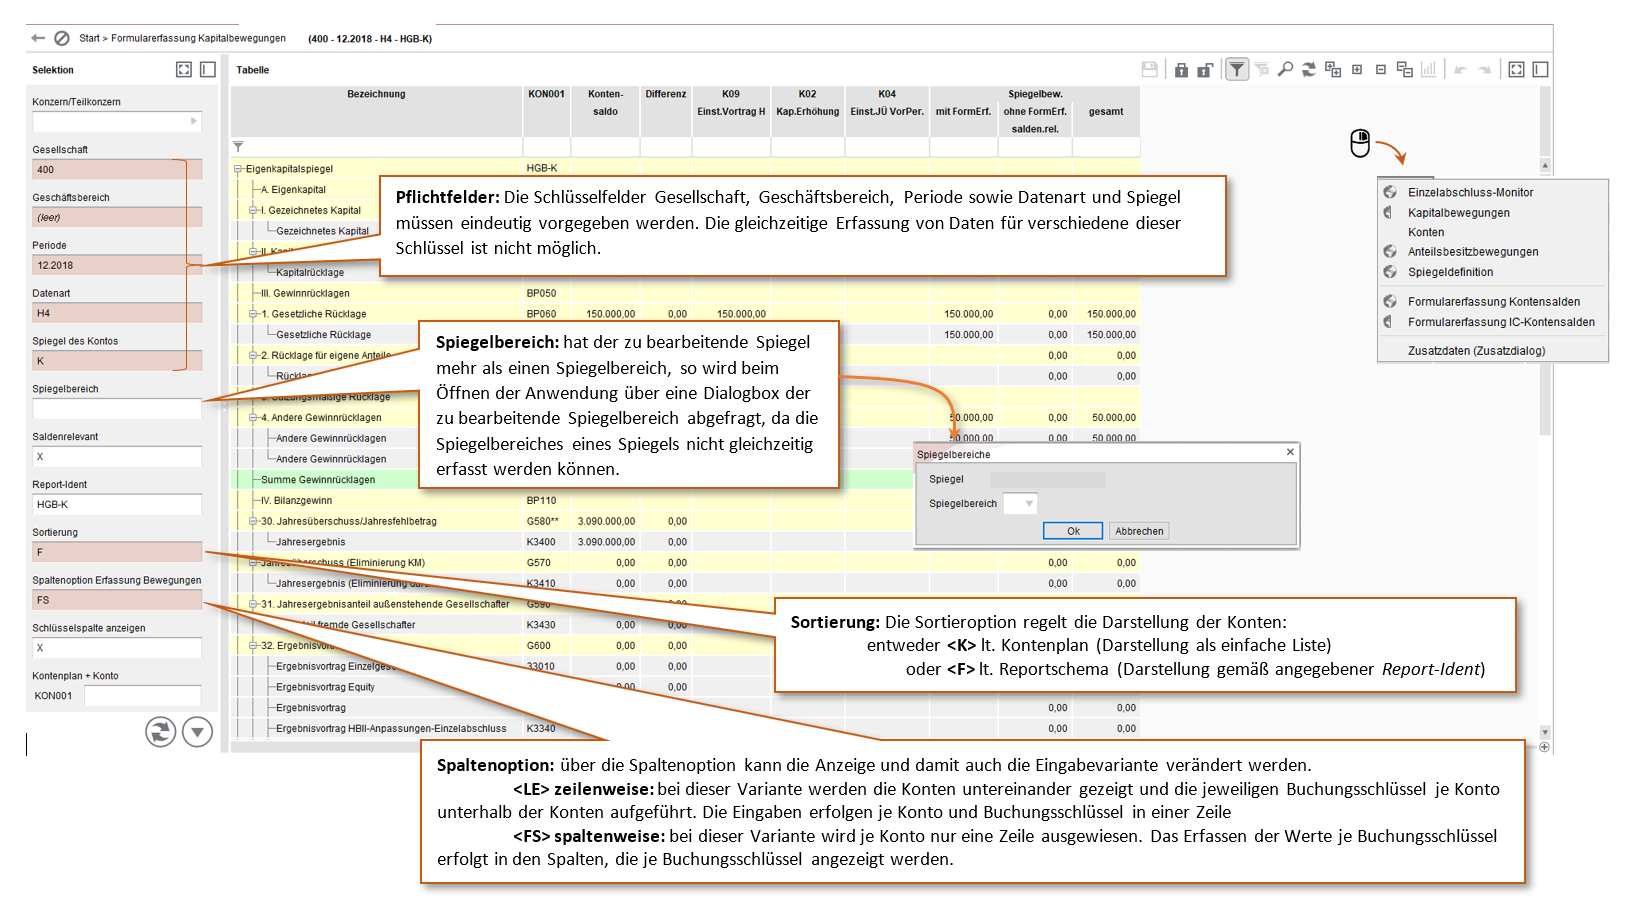This screenshot has height=915, width=1627.
Task: Confirm the Spiegelbereiche dialog with Ok
Action: [1073, 531]
